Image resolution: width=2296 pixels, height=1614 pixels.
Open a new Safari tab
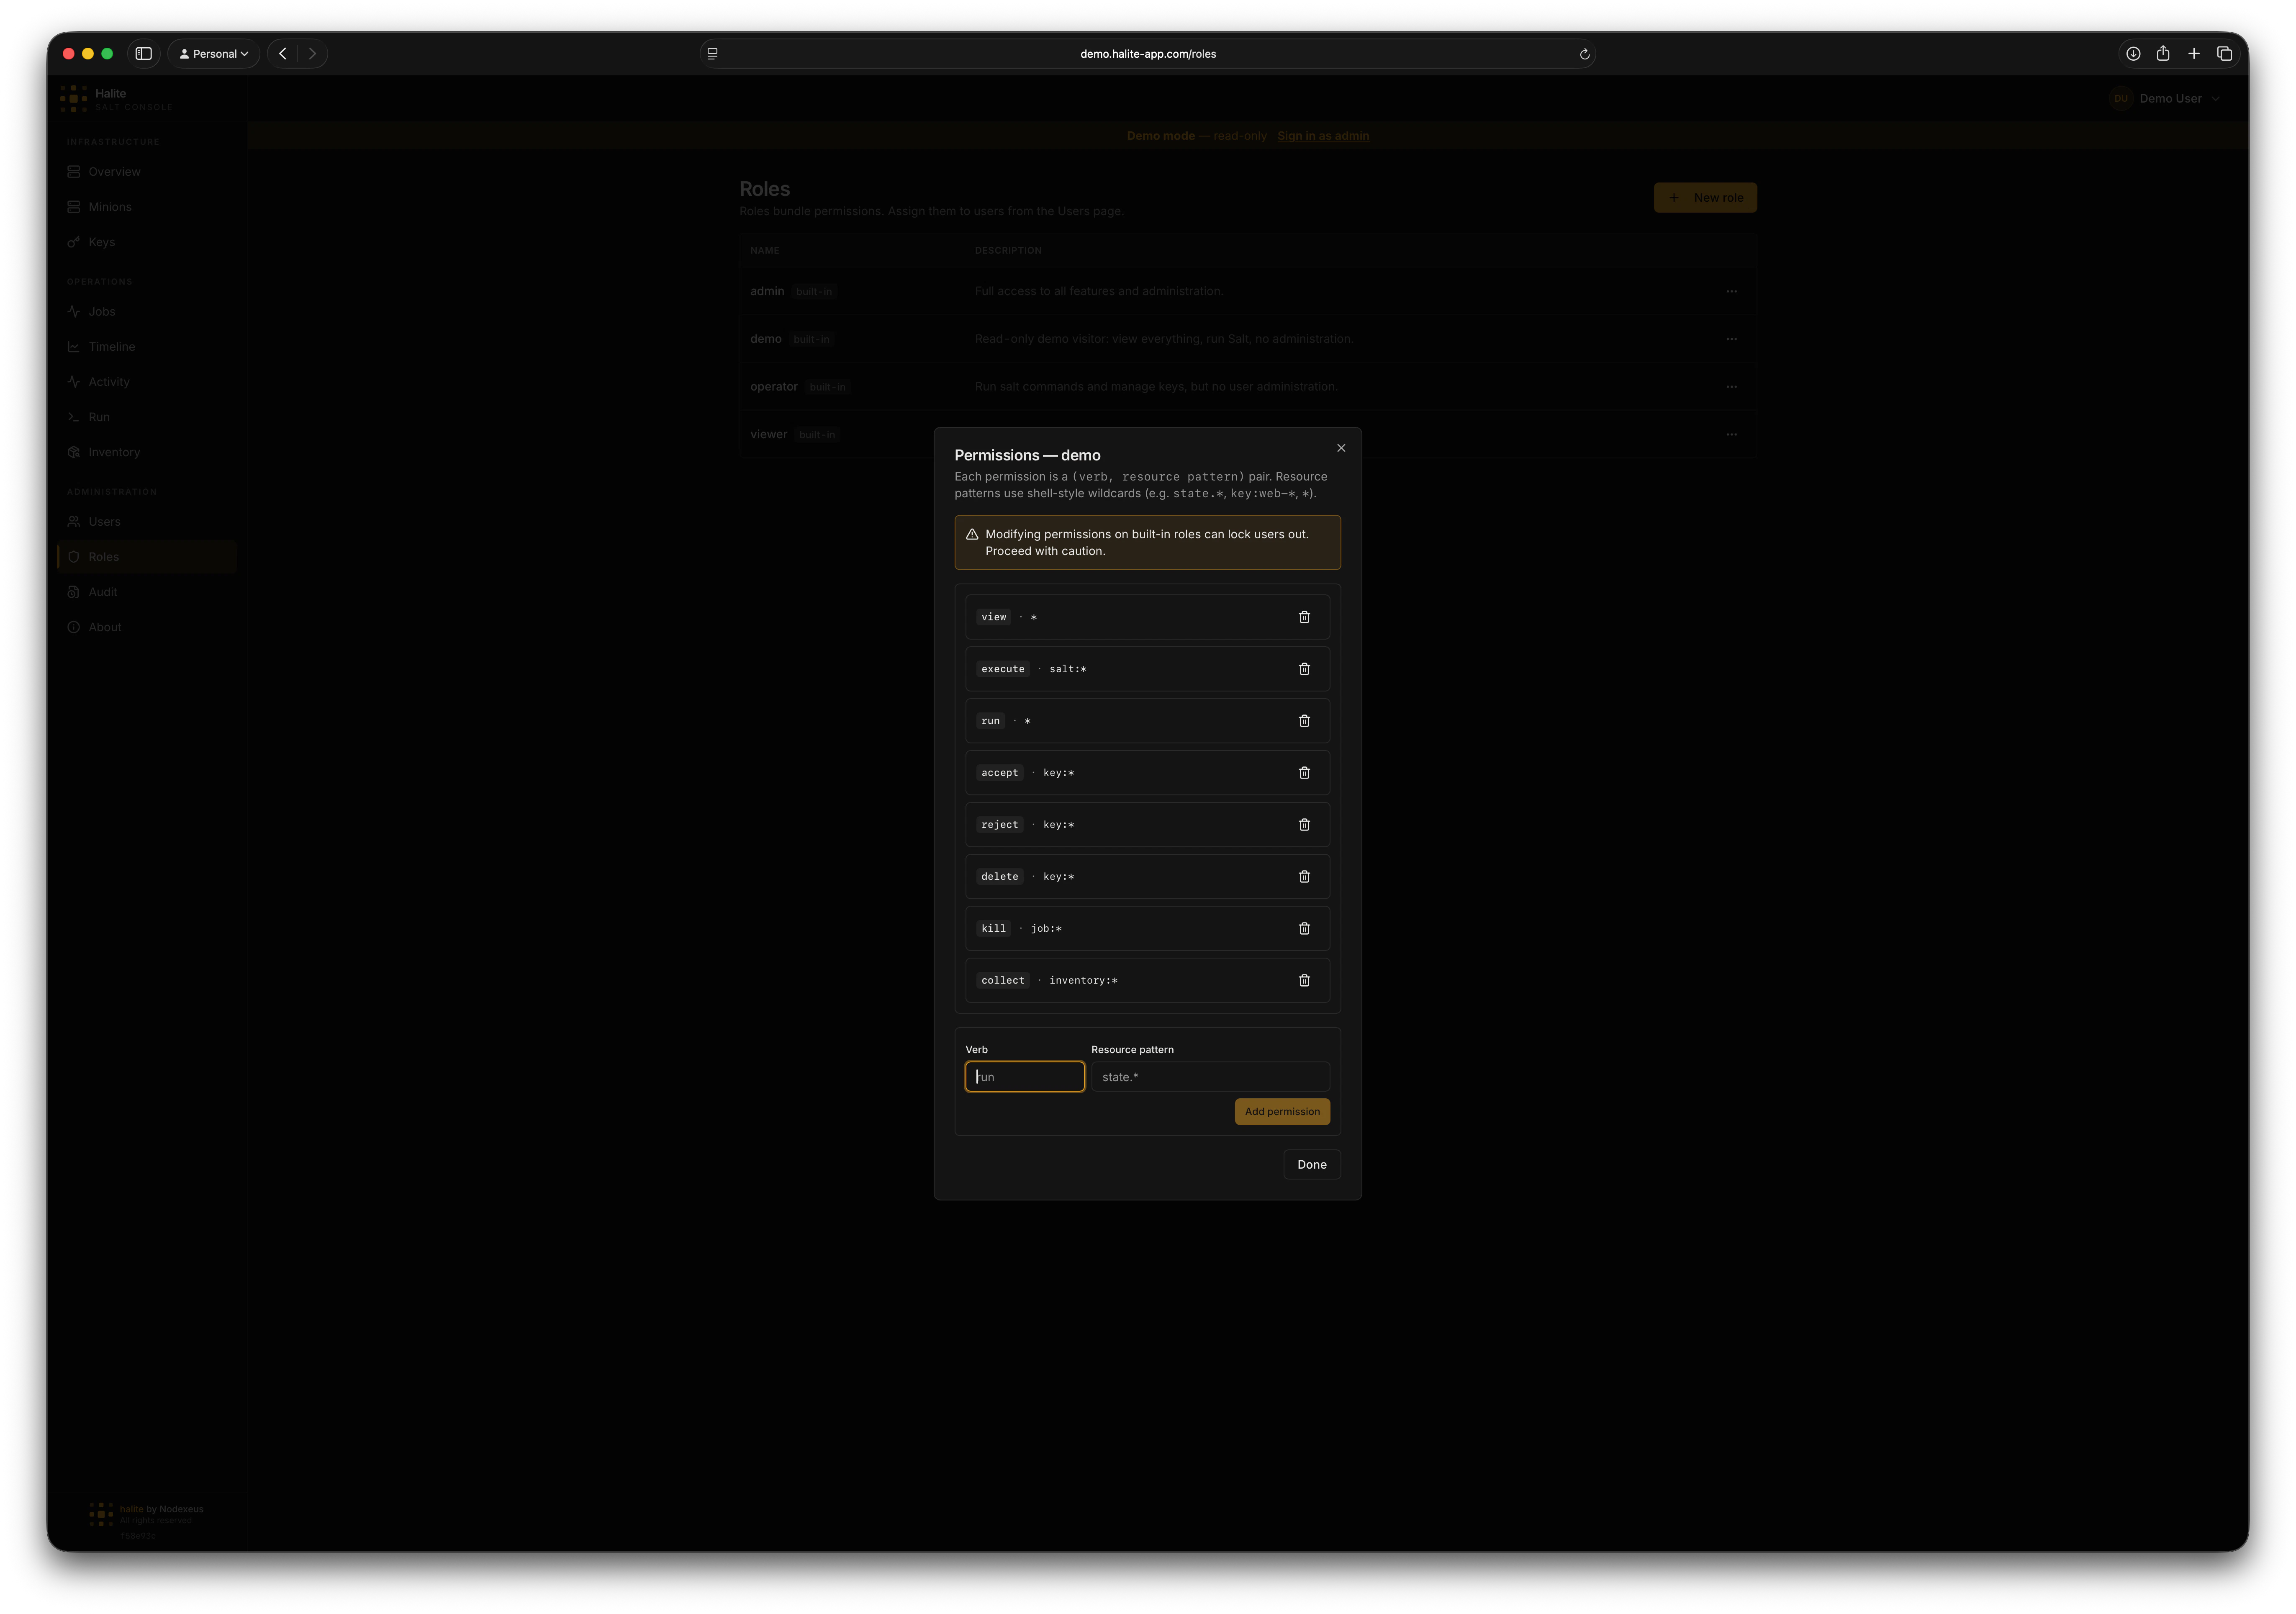(2194, 54)
